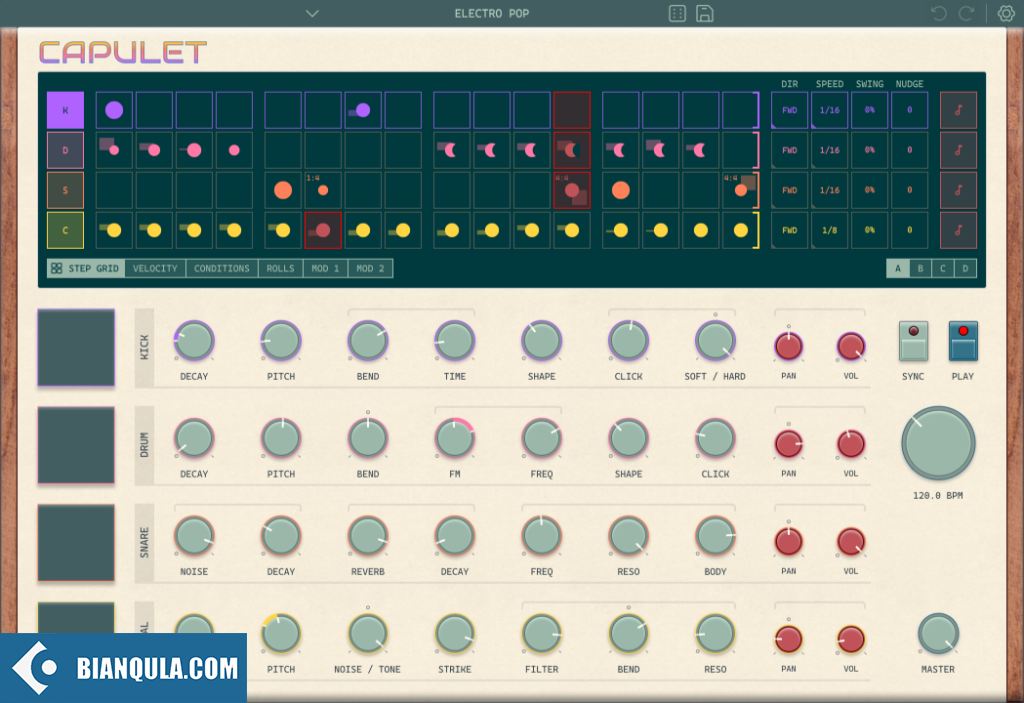Click the note icon on the snare row

(x=958, y=190)
